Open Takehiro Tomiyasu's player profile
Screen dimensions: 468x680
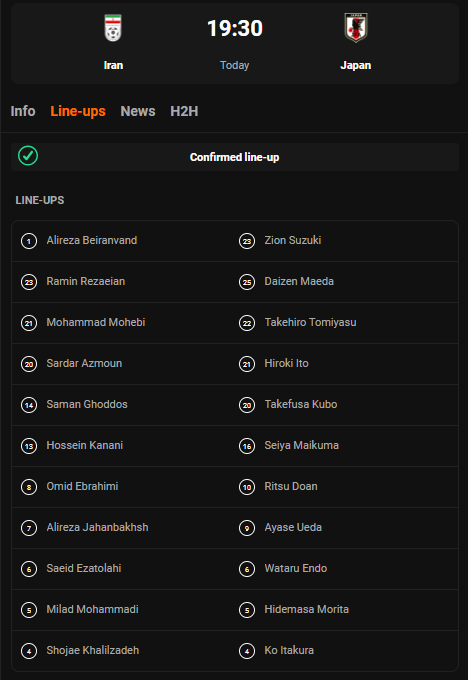click(311, 322)
